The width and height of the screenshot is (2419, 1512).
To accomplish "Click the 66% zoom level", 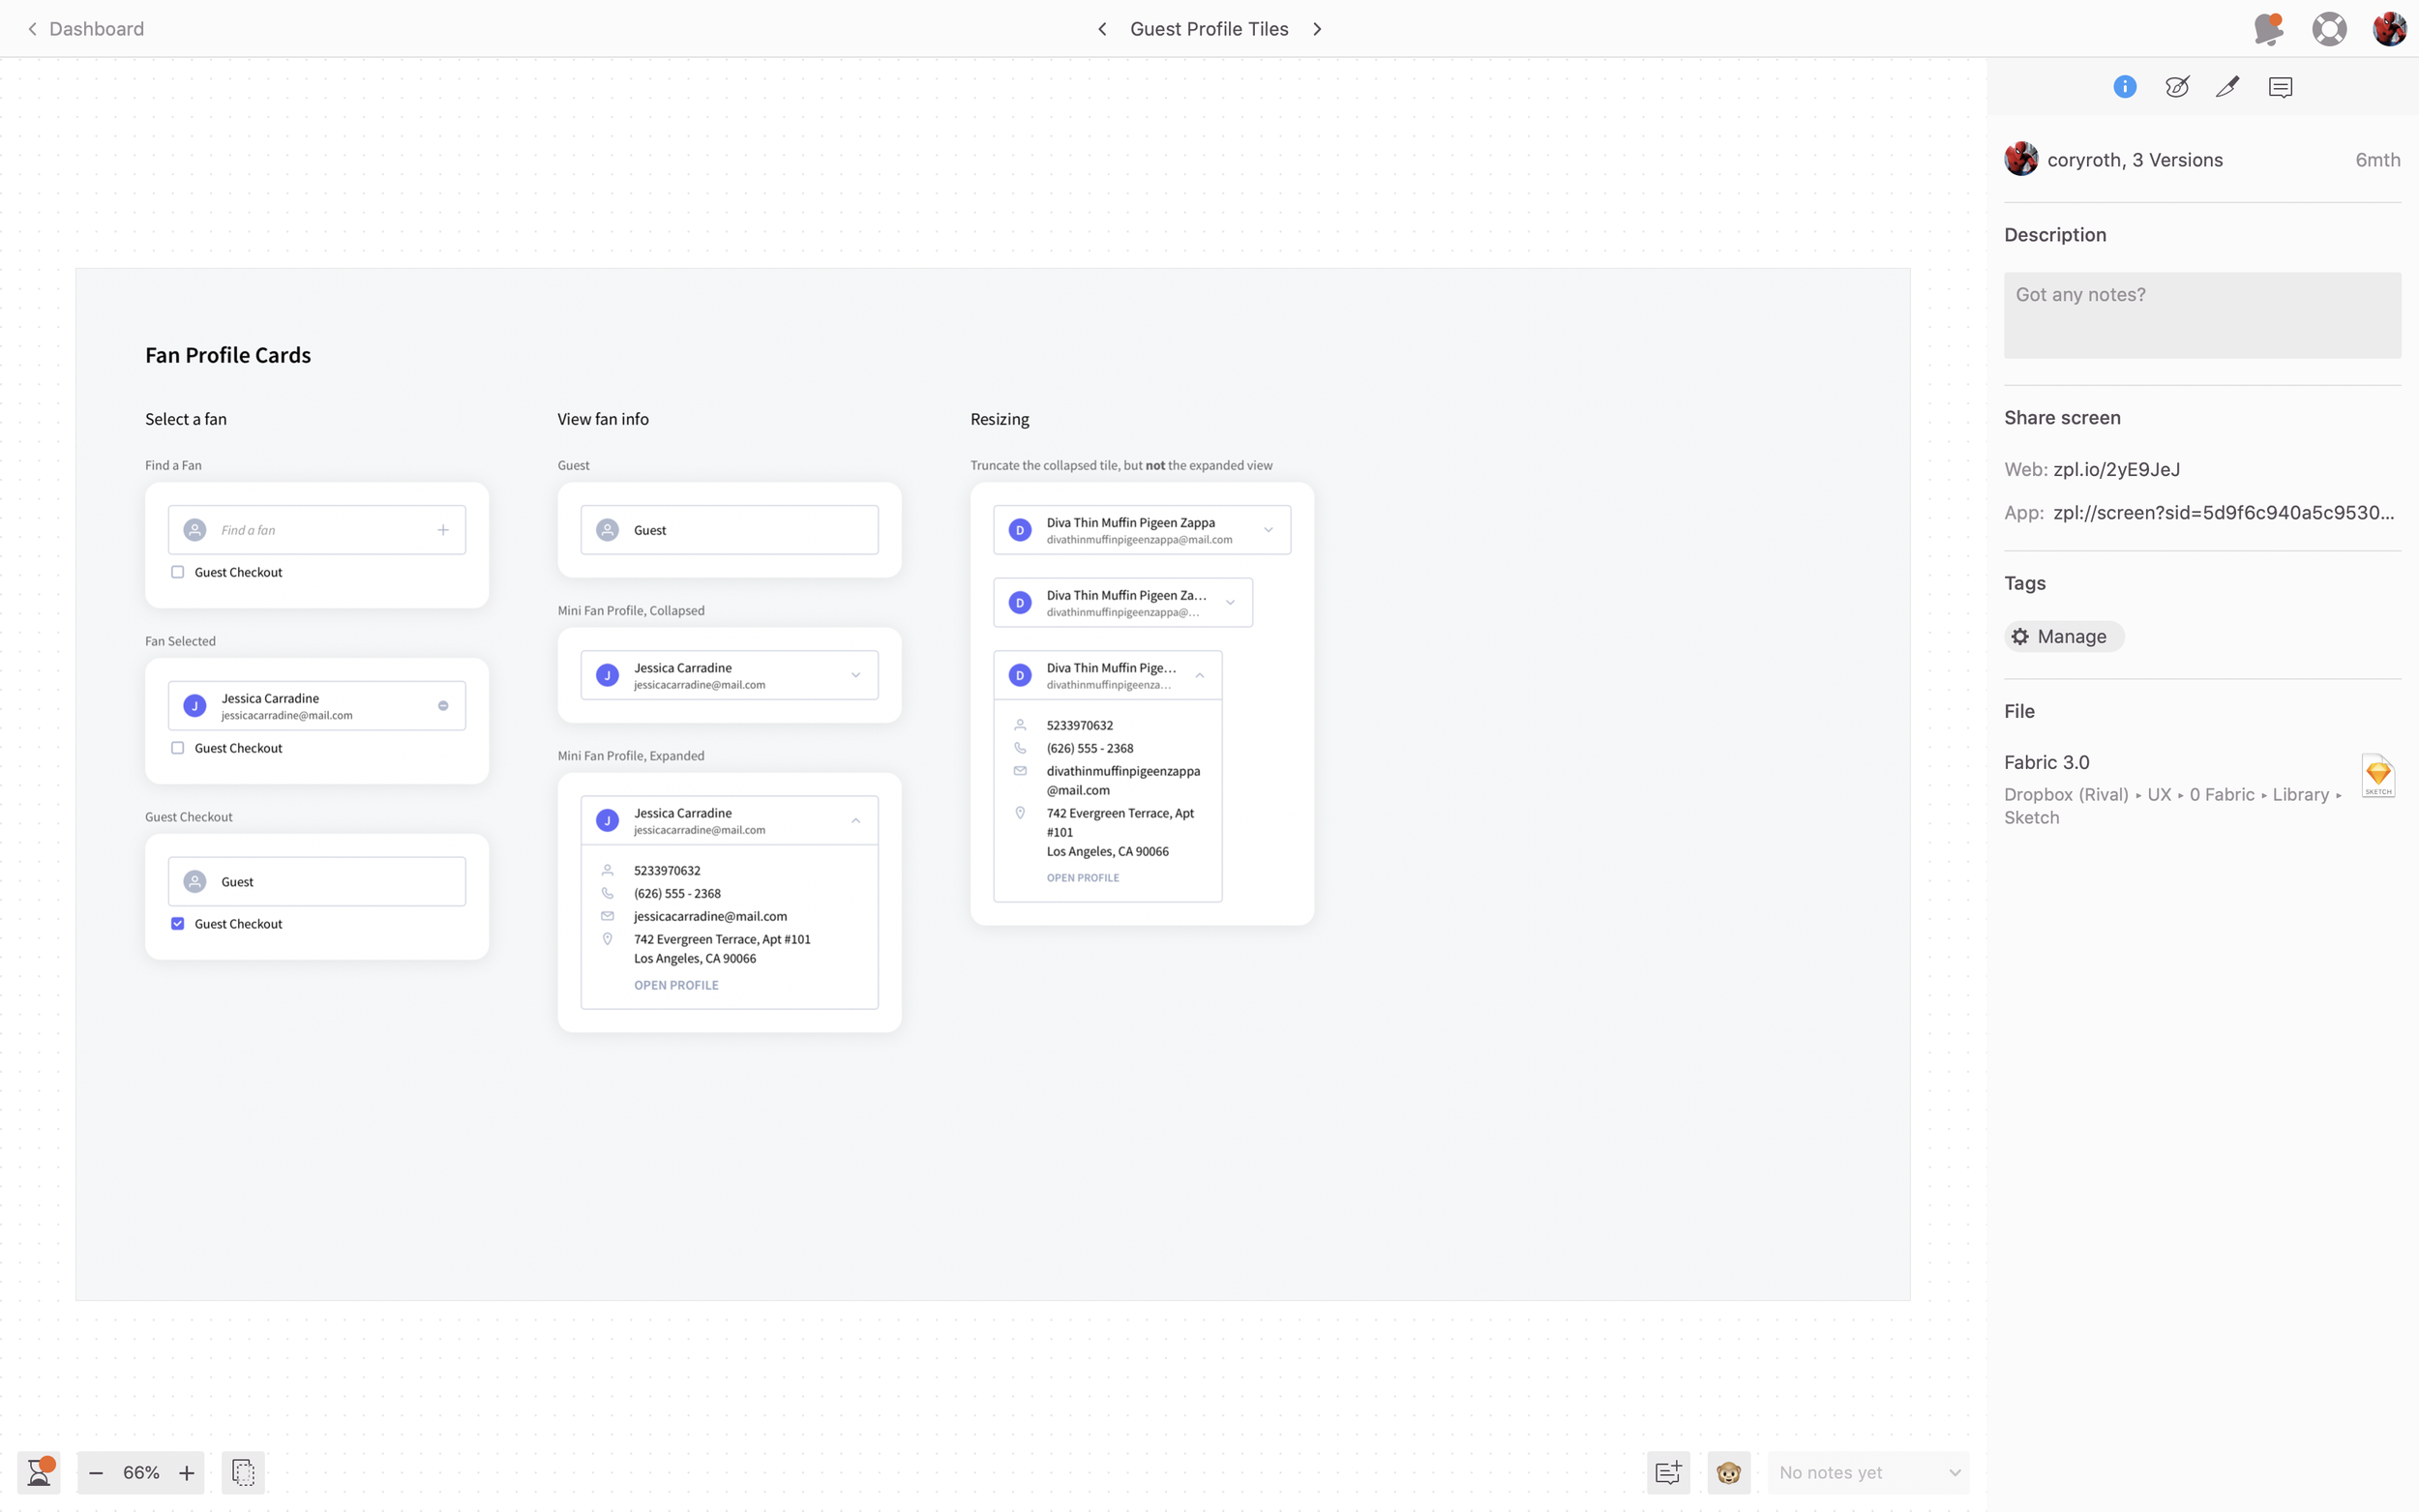I will point(141,1473).
